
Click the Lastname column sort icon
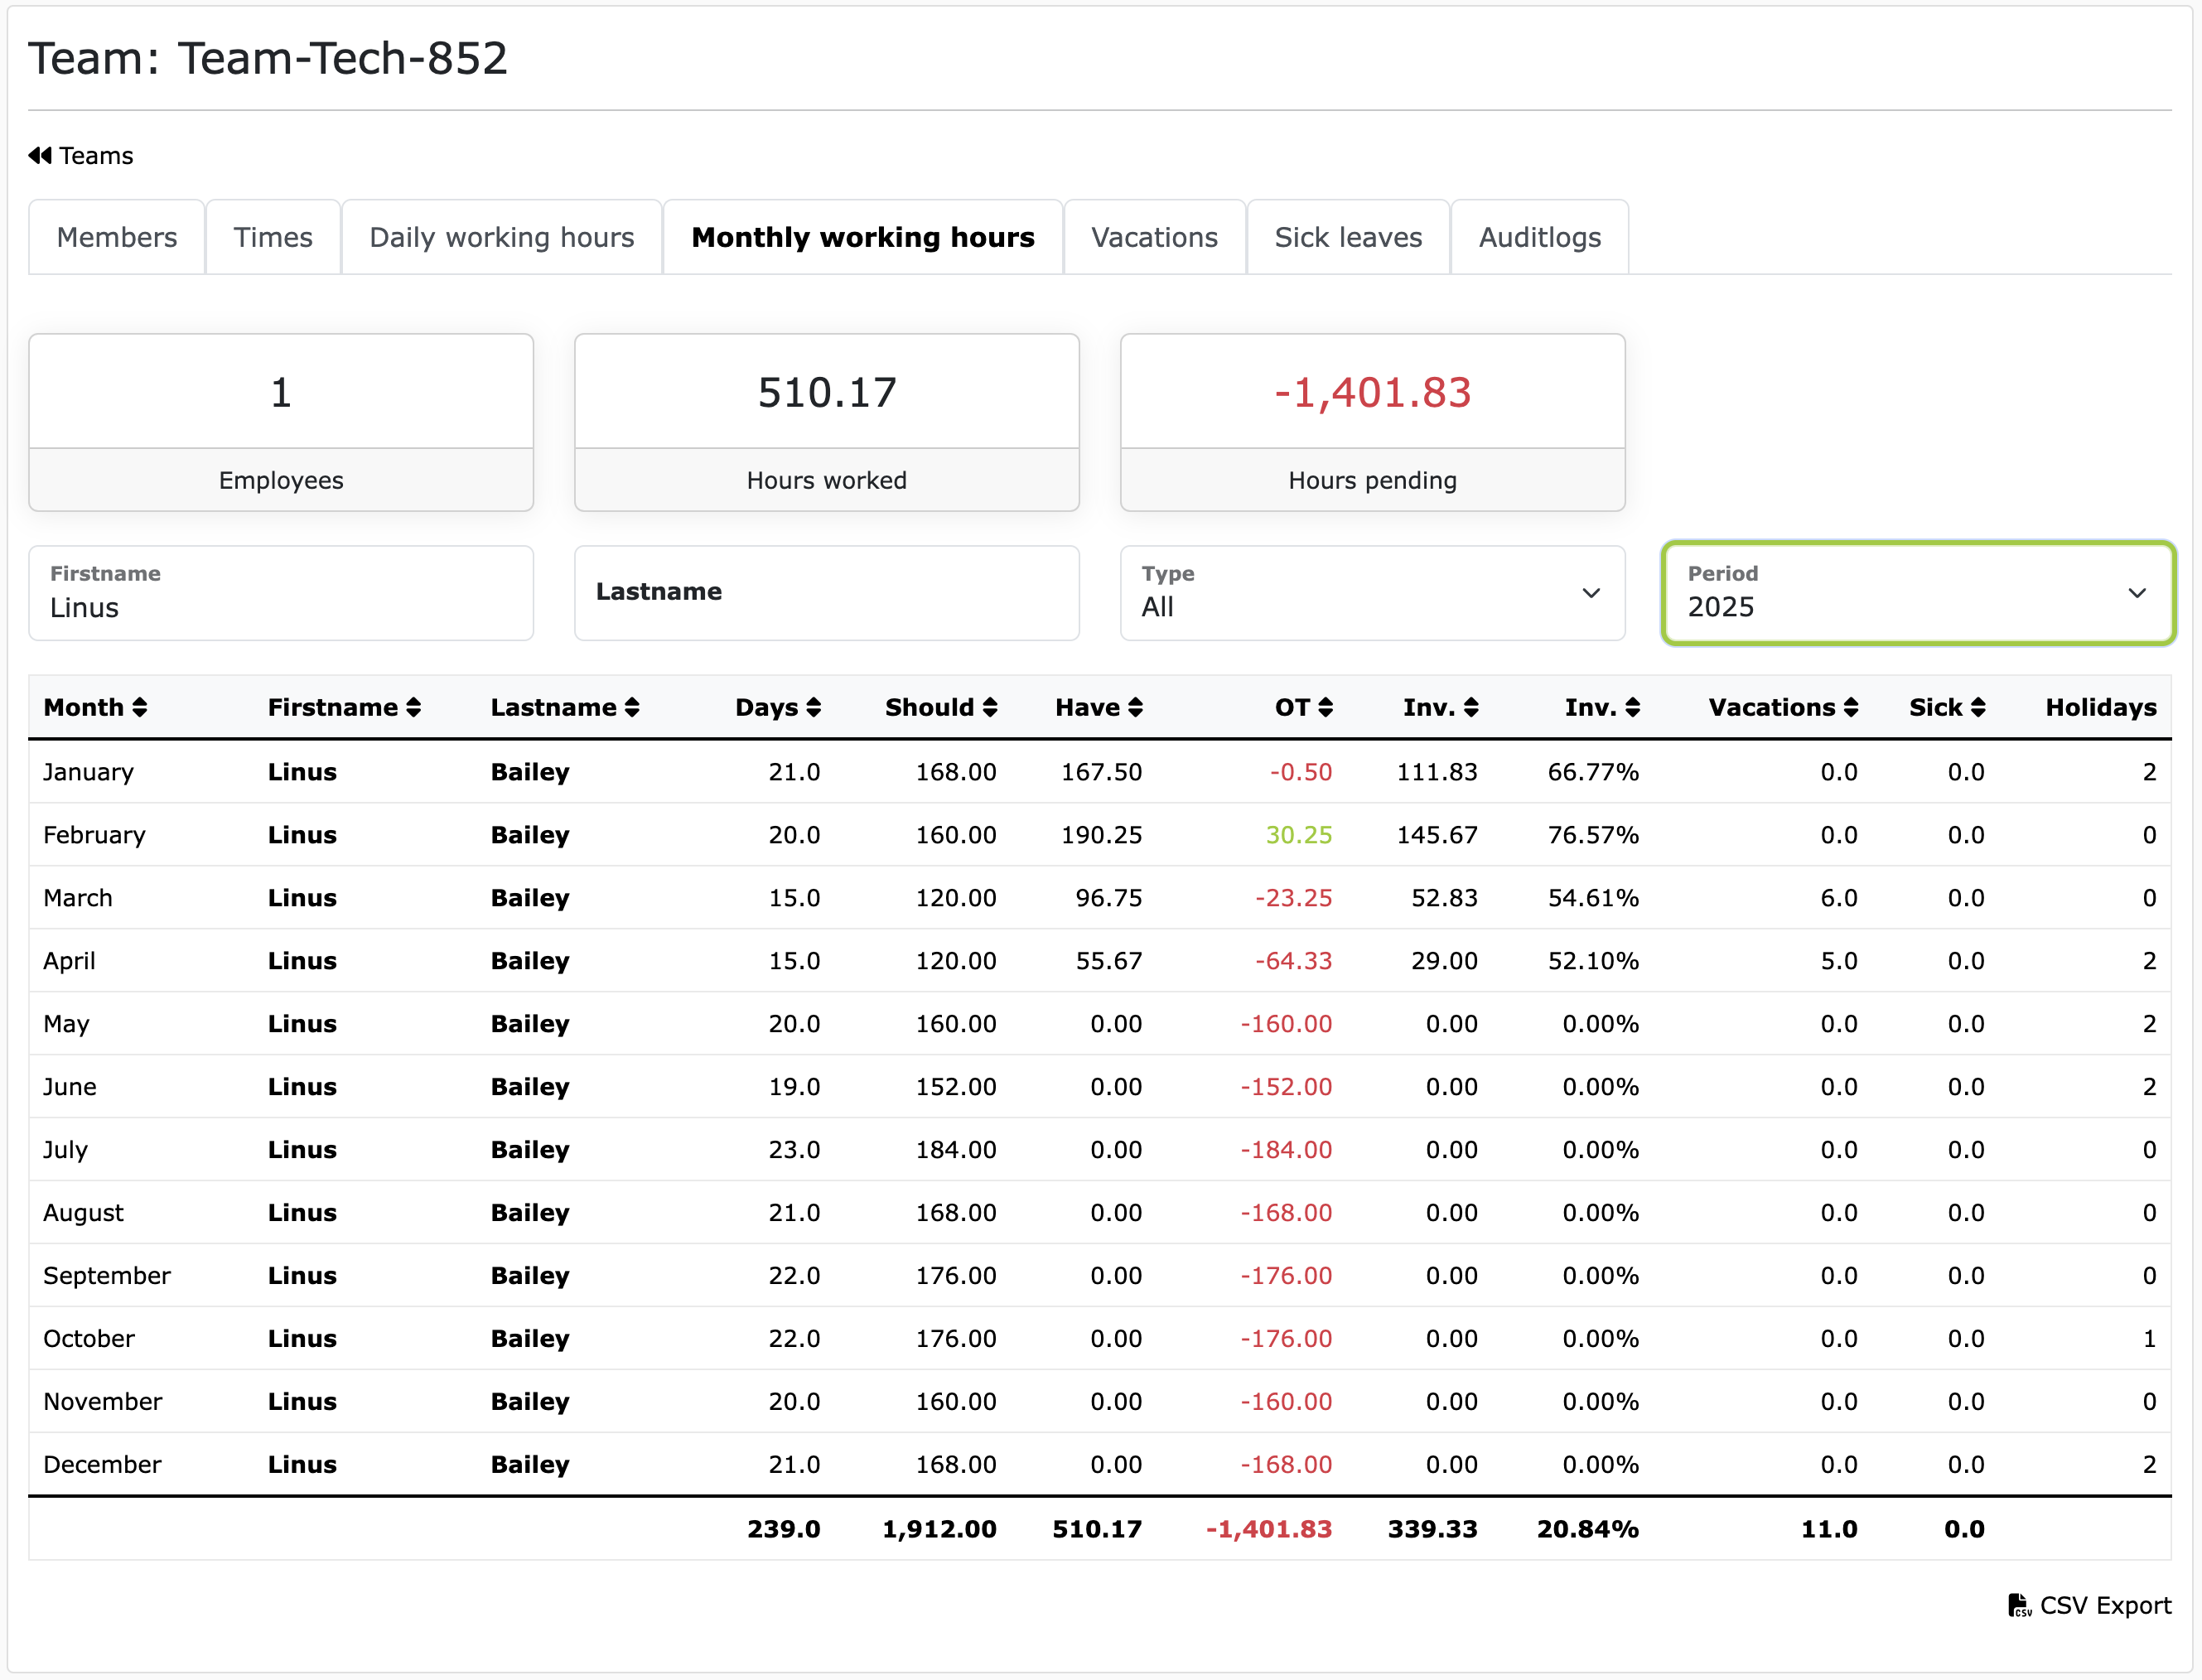tap(632, 708)
